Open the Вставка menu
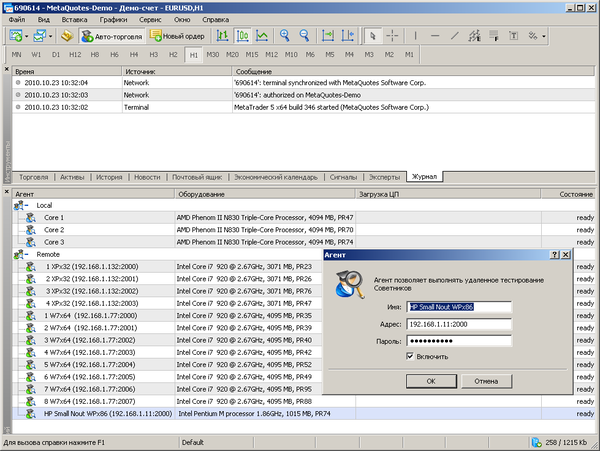600x451 pixels. [x=74, y=20]
